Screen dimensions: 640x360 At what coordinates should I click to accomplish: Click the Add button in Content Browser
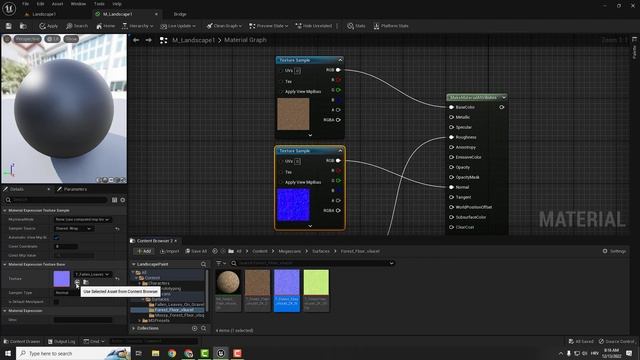coord(144,251)
